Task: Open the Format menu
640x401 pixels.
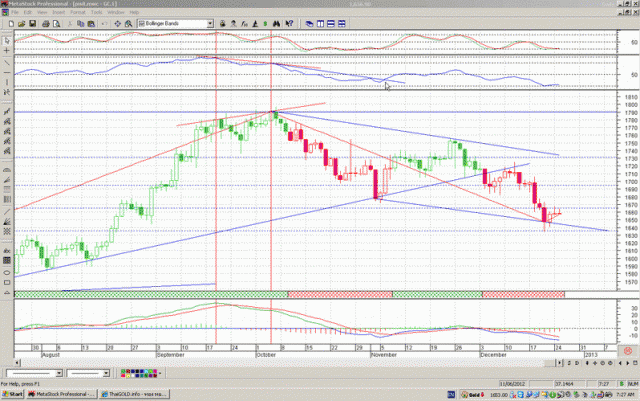Action: pos(78,12)
